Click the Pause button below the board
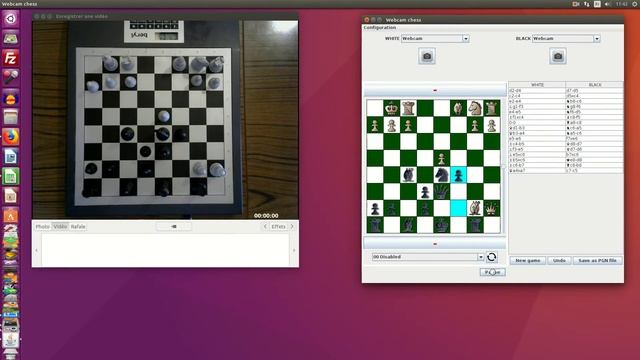The width and height of the screenshot is (640, 360). click(x=493, y=272)
